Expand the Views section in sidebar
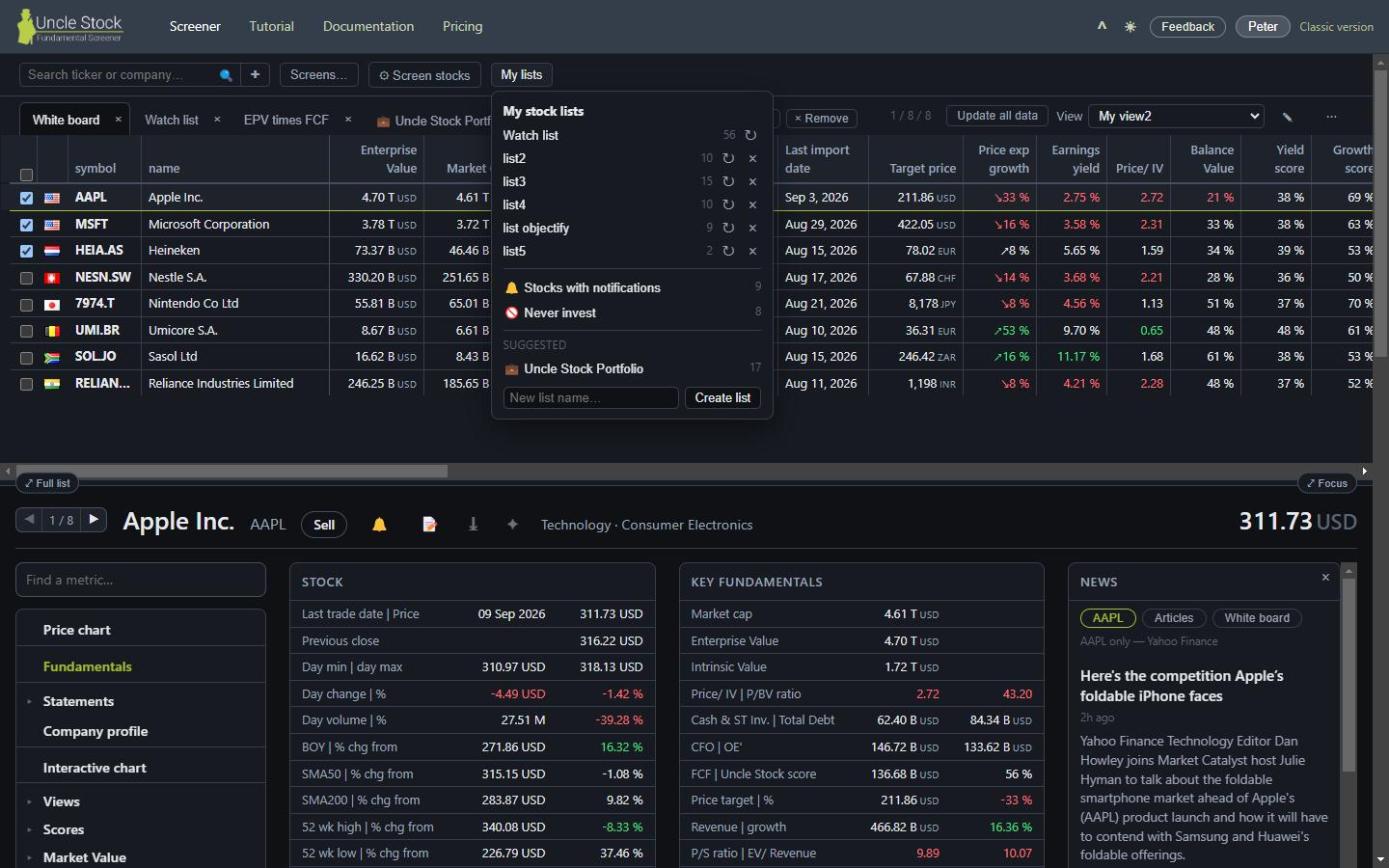Viewport: 1389px width, 868px height. (x=29, y=801)
